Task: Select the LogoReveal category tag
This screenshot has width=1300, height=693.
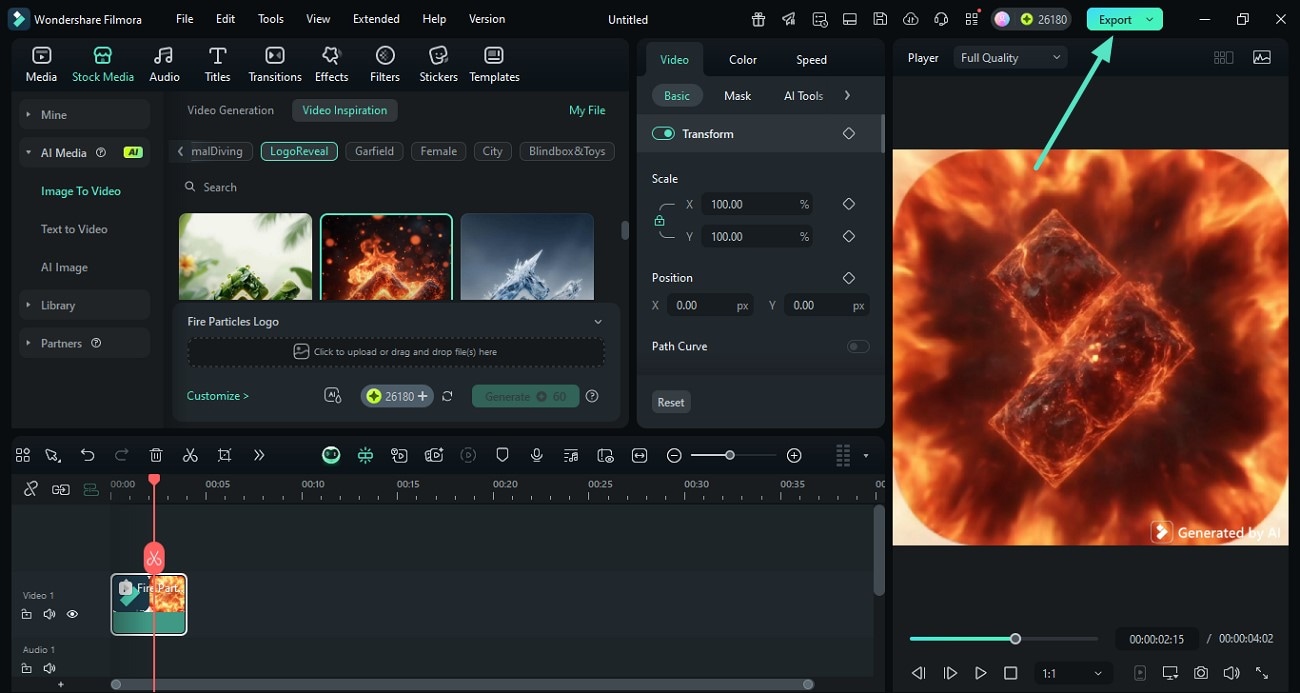Action: pos(298,151)
